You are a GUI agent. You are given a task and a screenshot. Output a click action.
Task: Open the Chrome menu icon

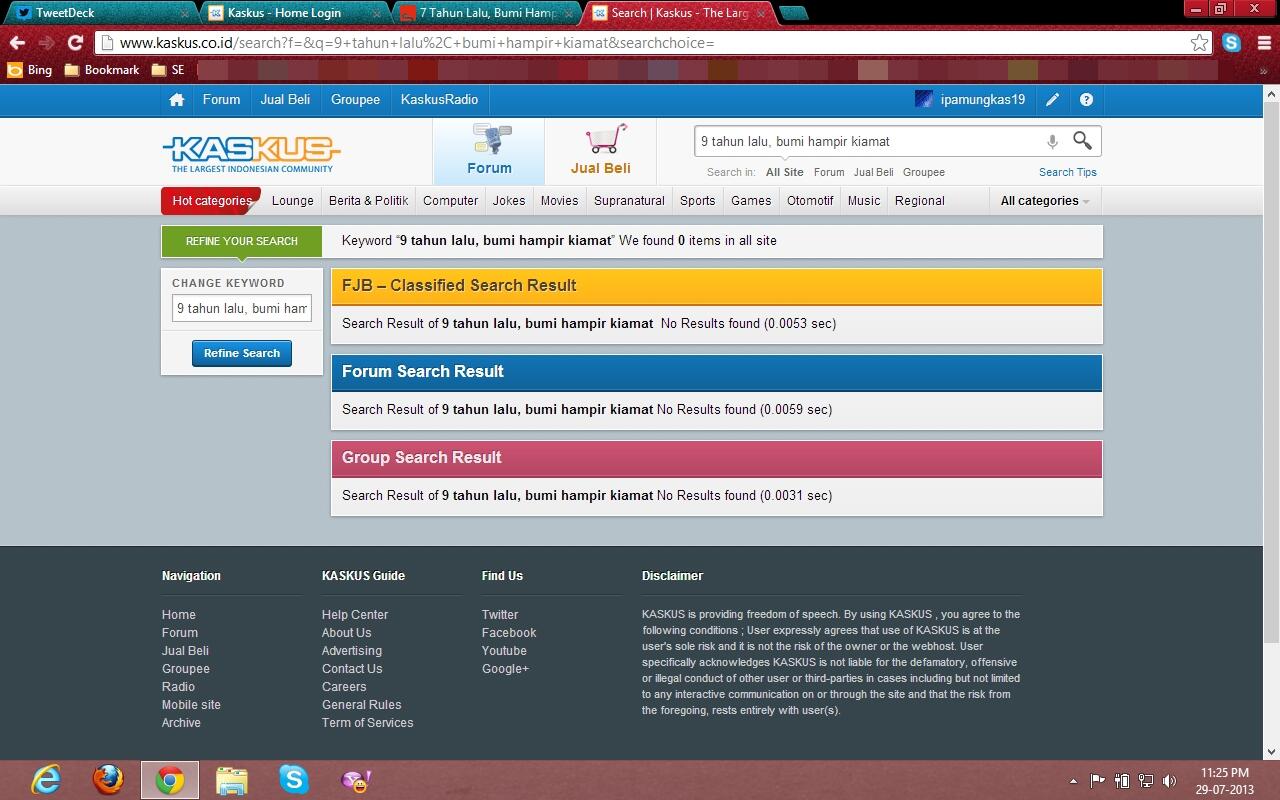point(1264,43)
